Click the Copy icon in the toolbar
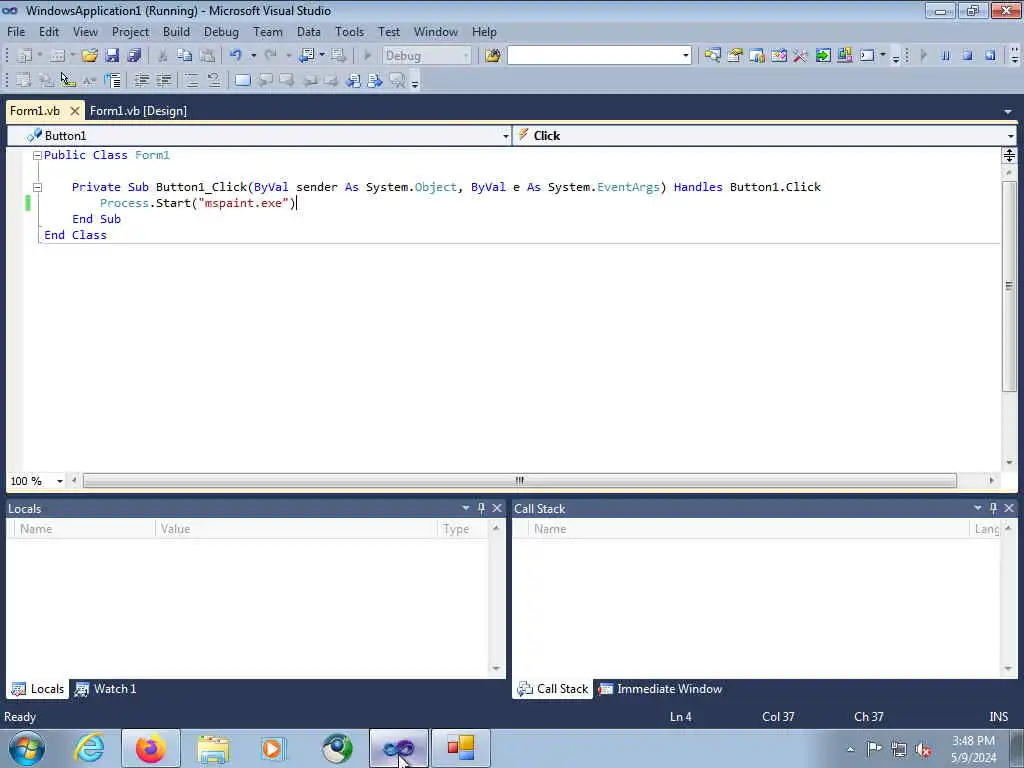Image resolution: width=1024 pixels, height=768 pixels. click(x=185, y=56)
